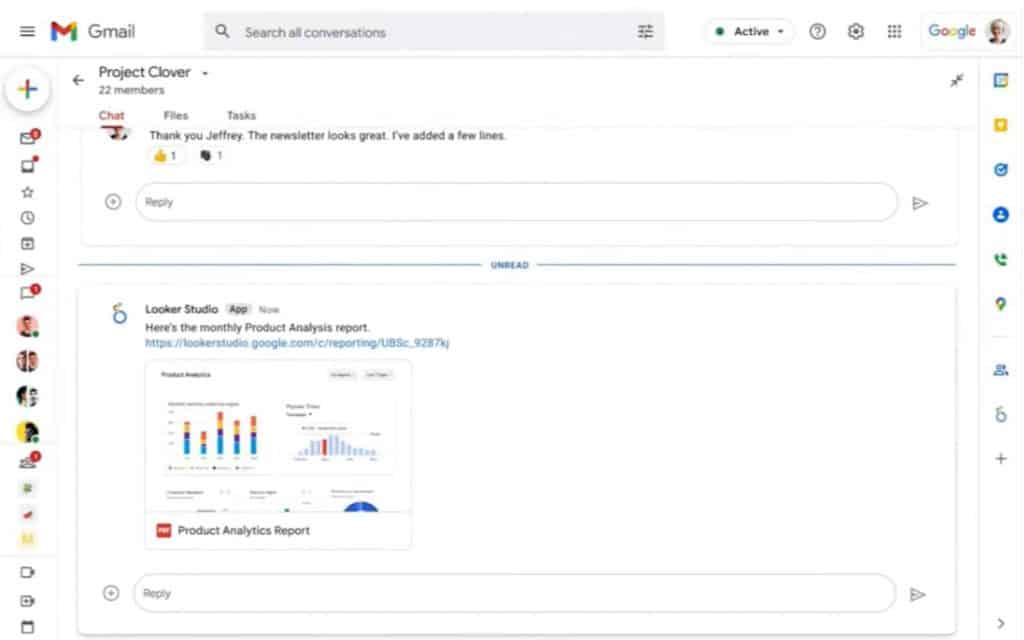1024x640 pixels.
Task: Open Settings gear icon
Action: (x=856, y=31)
